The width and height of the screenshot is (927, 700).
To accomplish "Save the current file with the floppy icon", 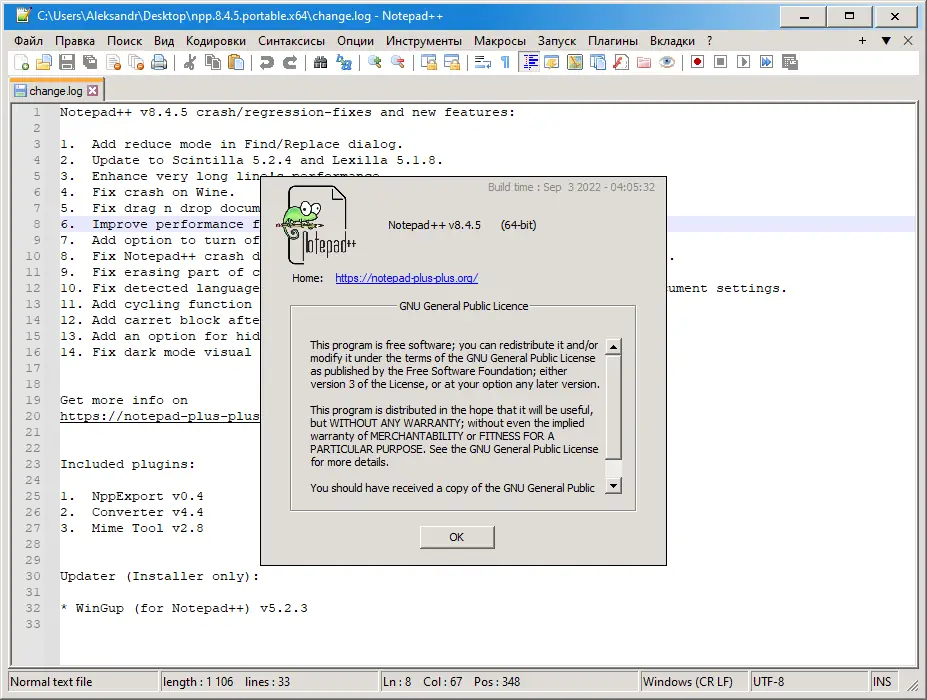I will coord(67,62).
